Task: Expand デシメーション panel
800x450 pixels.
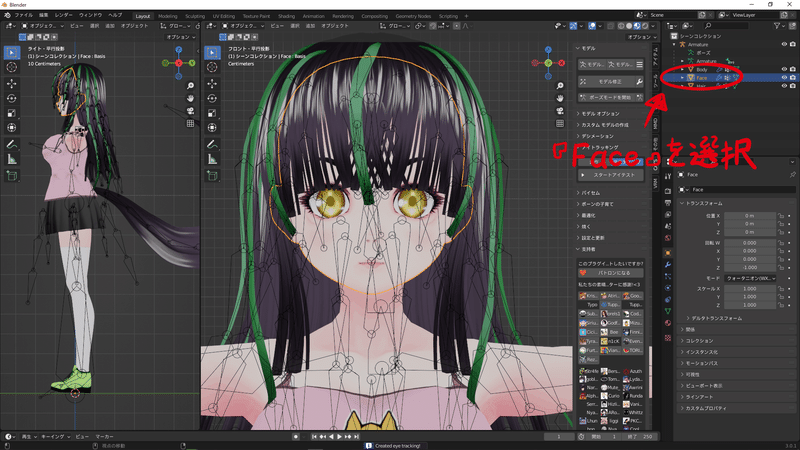Action: tap(595, 136)
